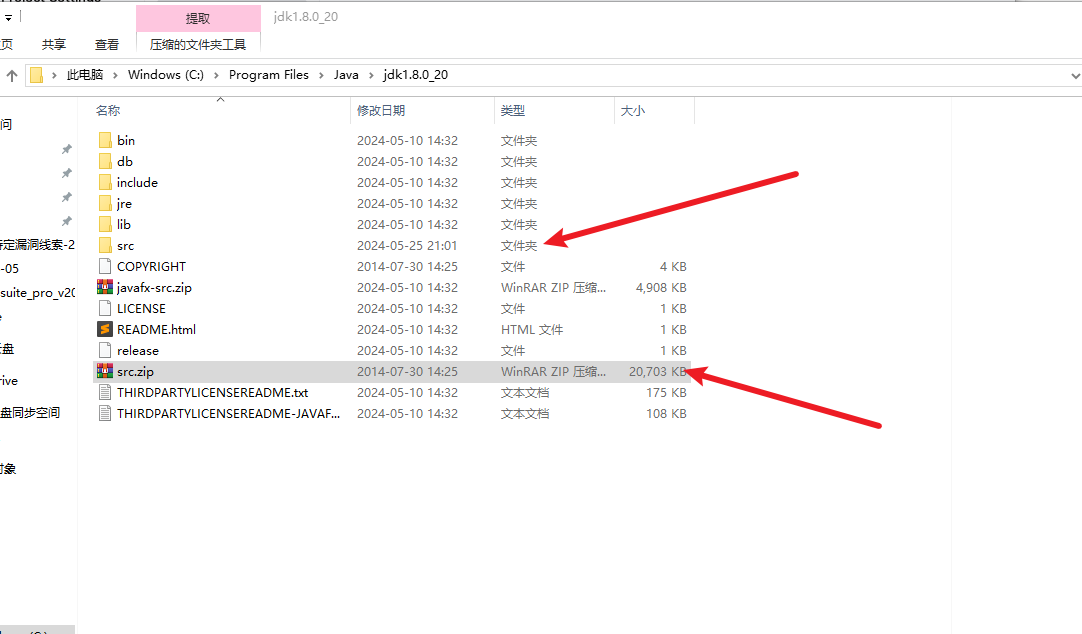The image size is (1082, 634).
Task: Click the jre folder icon
Action: click(x=105, y=204)
